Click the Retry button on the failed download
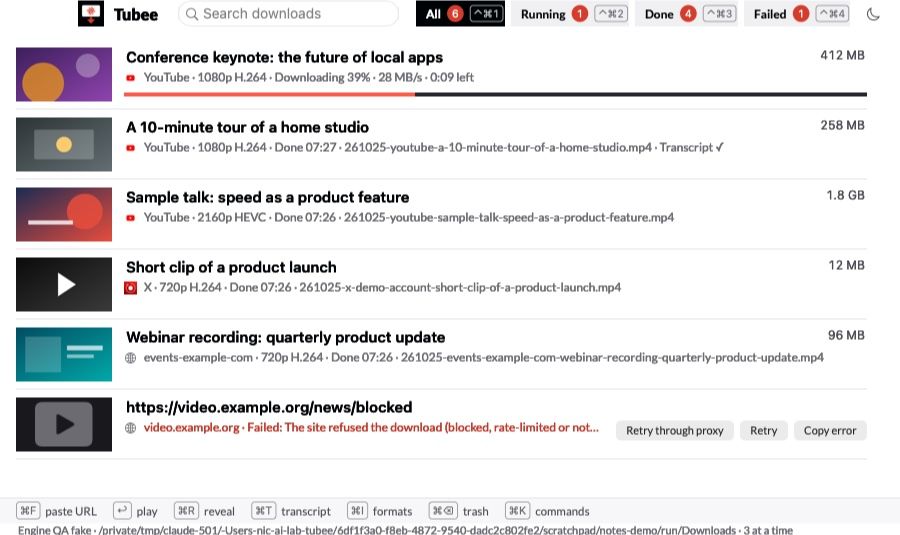Screen dimensions: 900x535 tap(763, 431)
